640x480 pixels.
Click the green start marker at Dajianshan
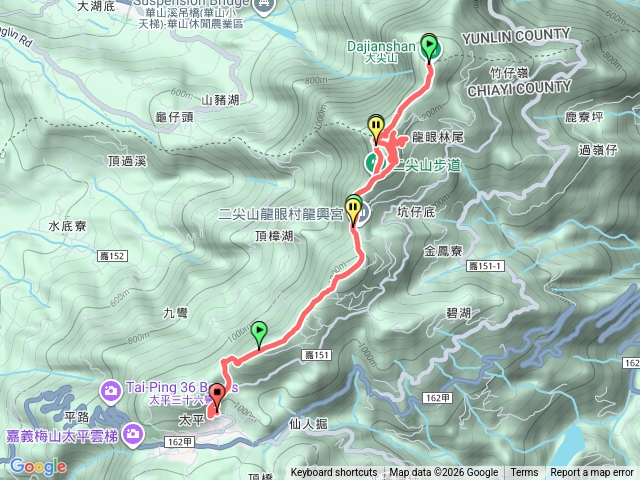429,48
